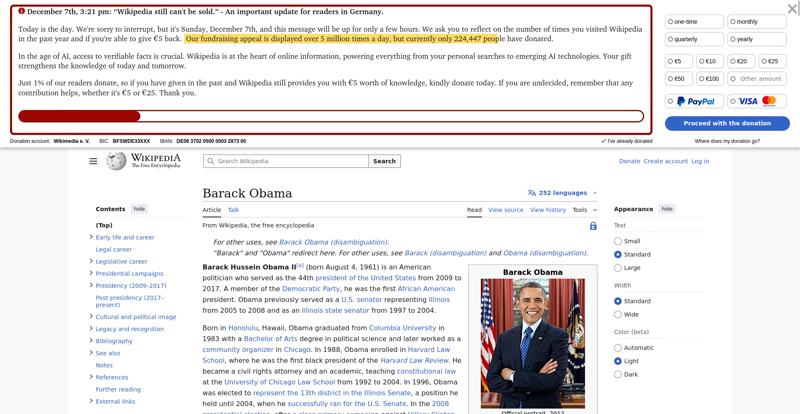This screenshot has width=800, height=414.
Task: Close the donation banner with the X
Action: [792, 8]
